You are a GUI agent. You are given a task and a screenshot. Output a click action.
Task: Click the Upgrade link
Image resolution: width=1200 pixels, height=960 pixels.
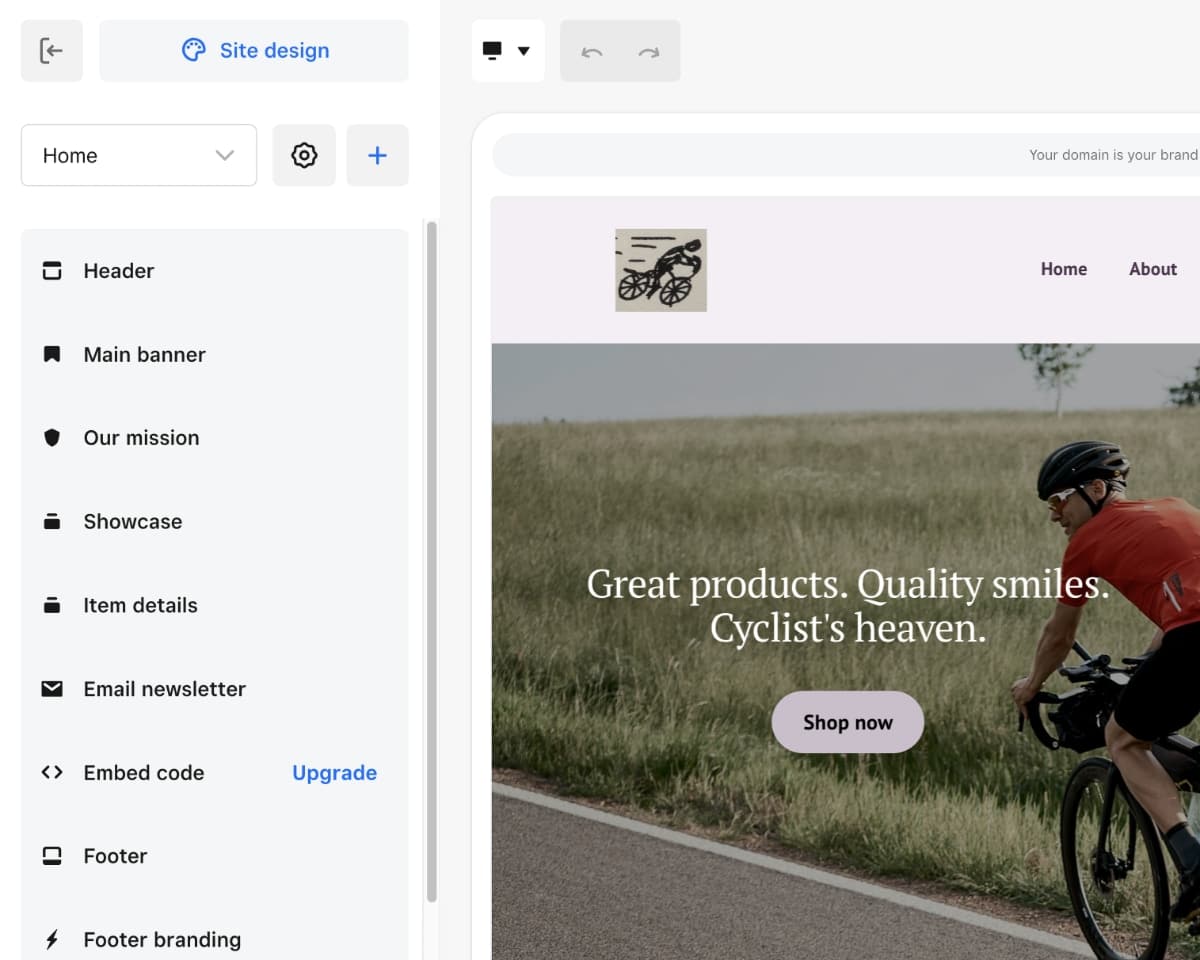(x=334, y=773)
